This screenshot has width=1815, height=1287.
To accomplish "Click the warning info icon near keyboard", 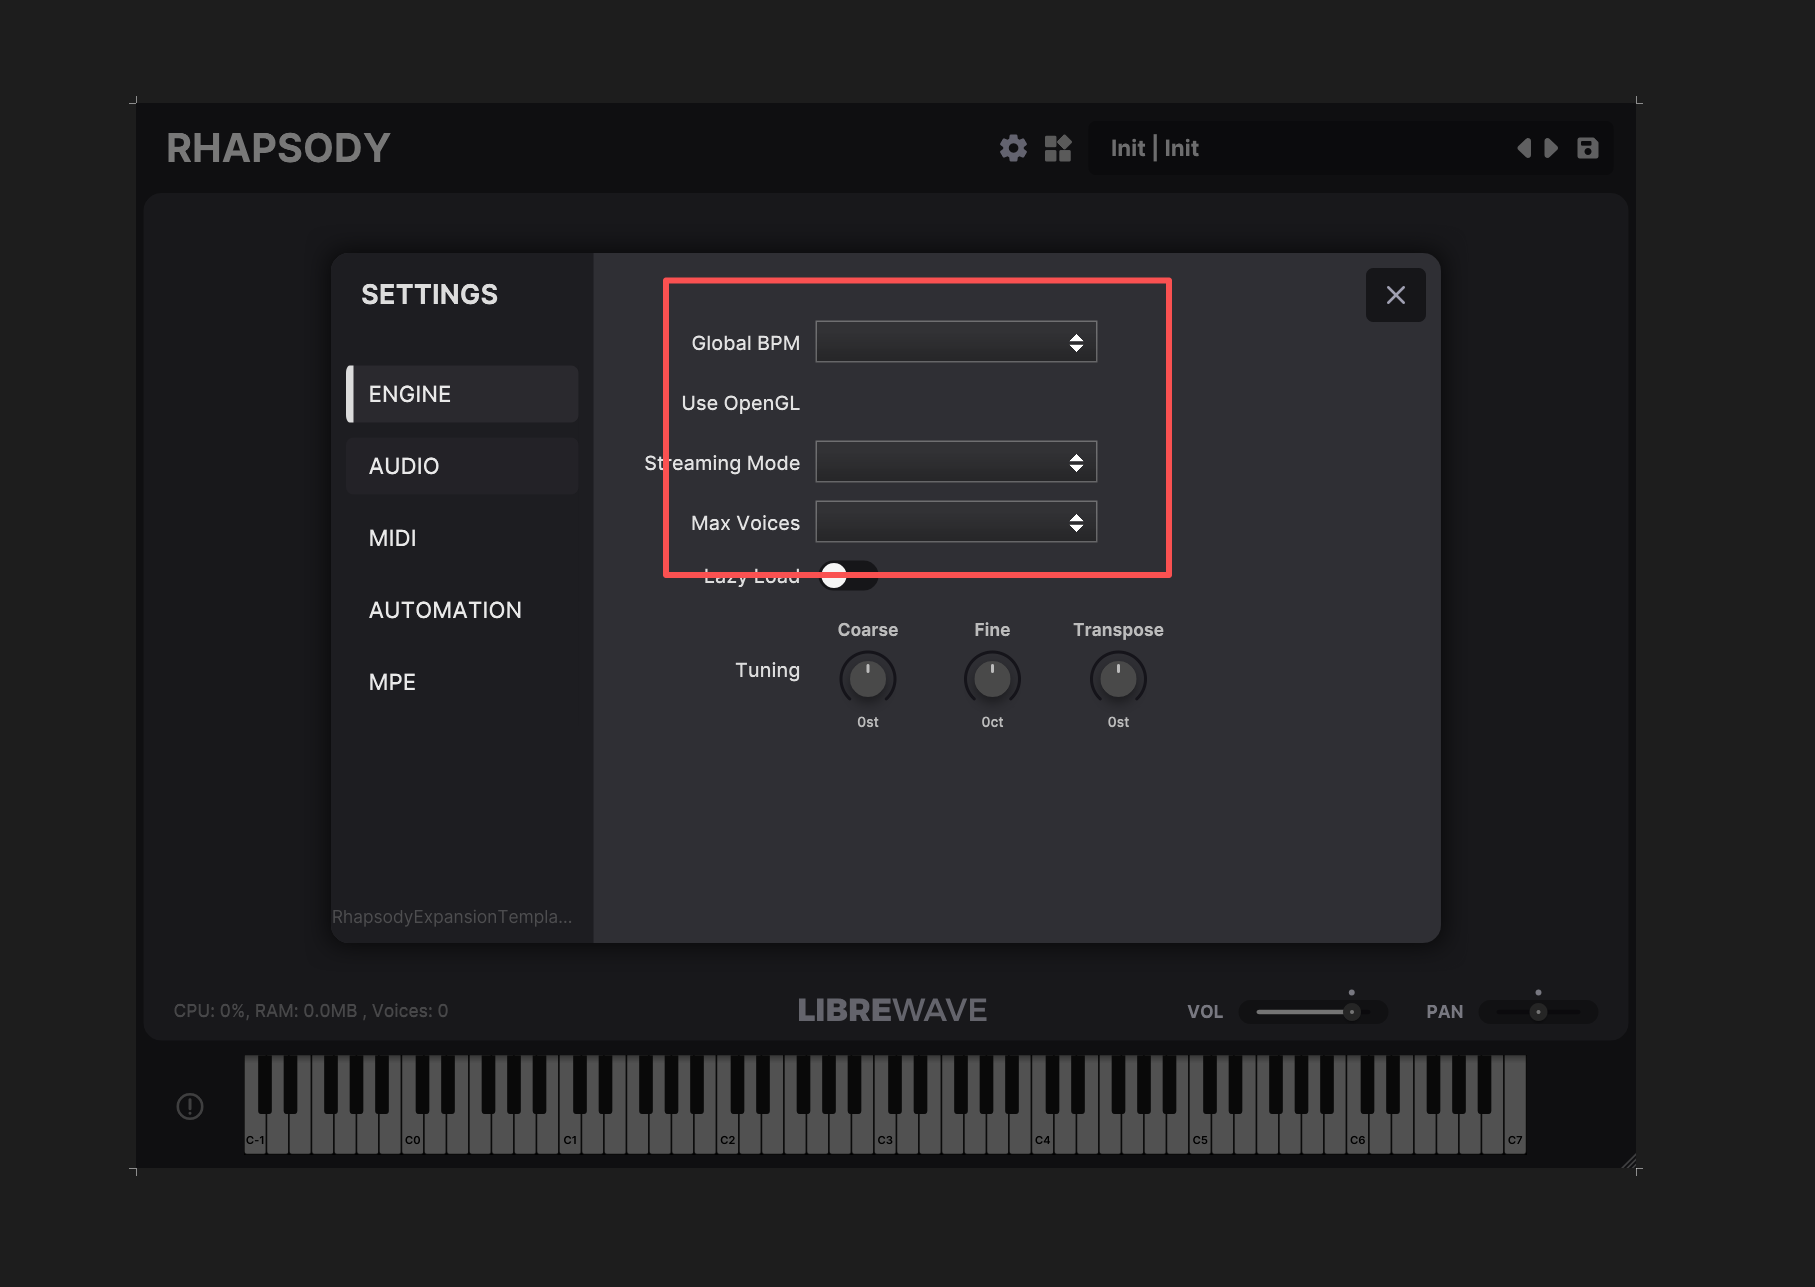I will [x=190, y=1106].
